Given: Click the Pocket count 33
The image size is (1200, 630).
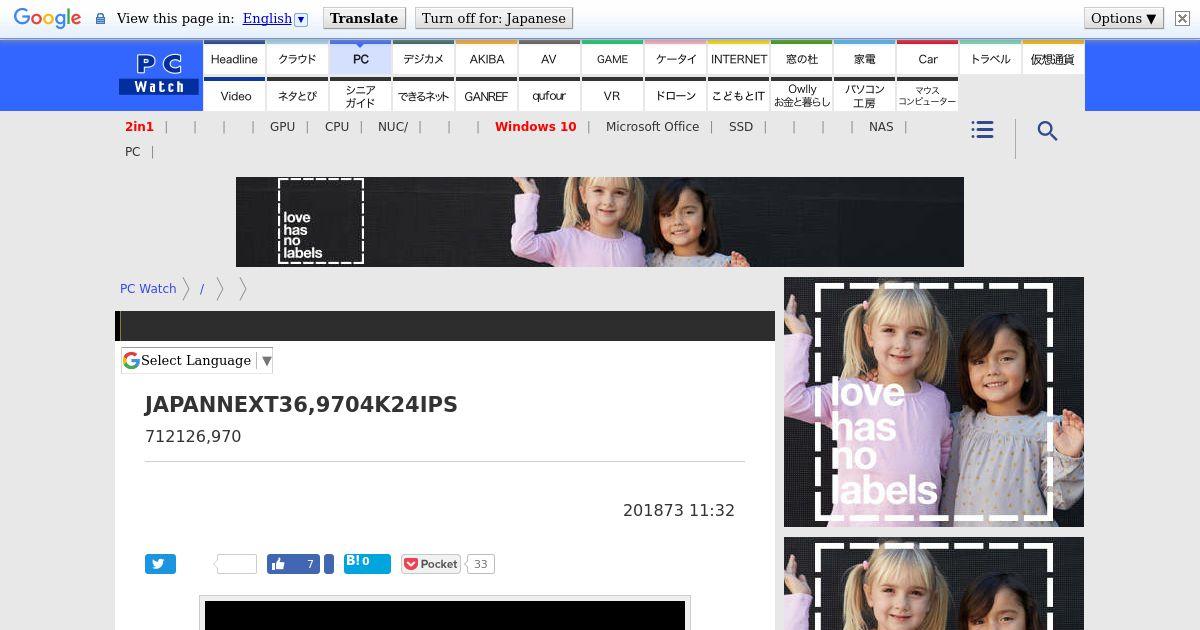Looking at the screenshot, I should coord(480,564).
